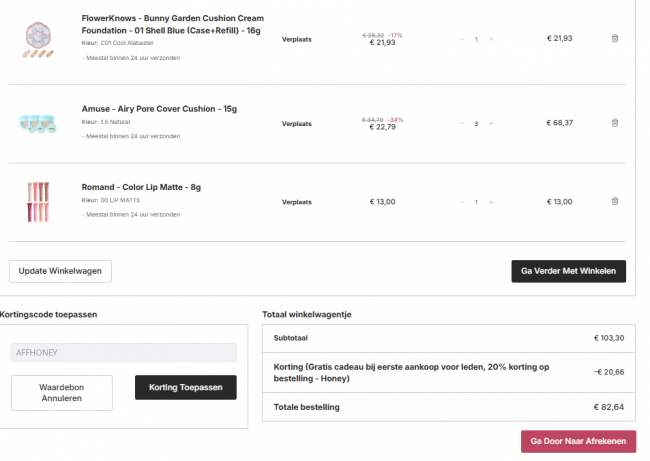This screenshot has width=650, height=461.
Task: Delete the FlowerKnows Bunny Garden foundation item
Action: 614,38
